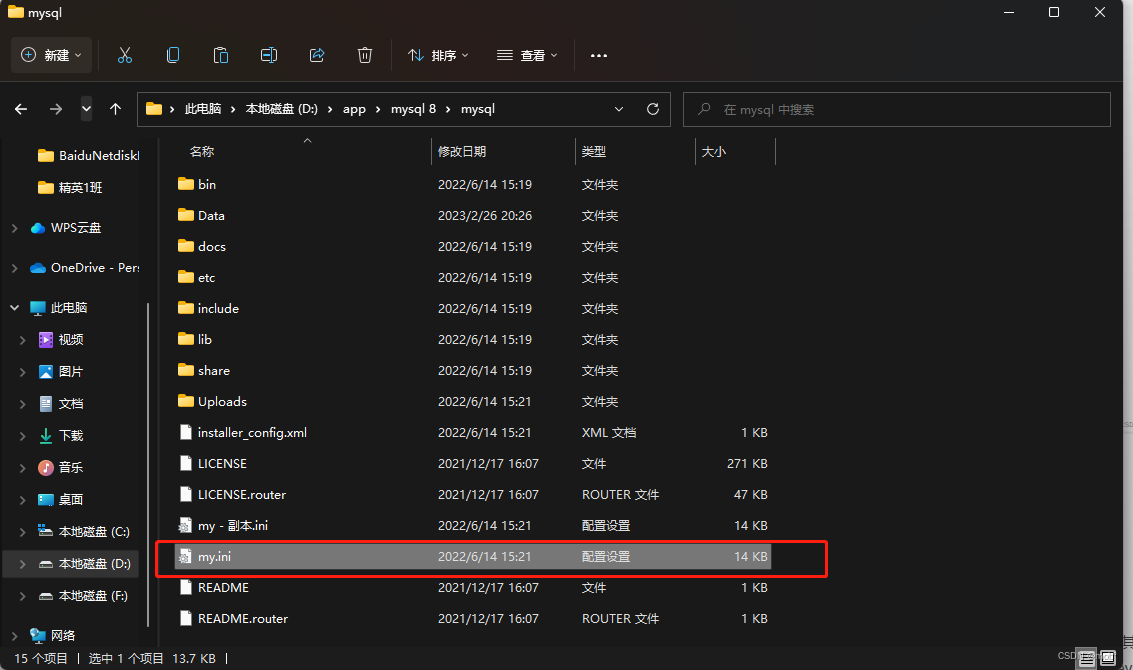Select 精英1班 folder in sidebar
The image size is (1133, 670).
click(70, 188)
